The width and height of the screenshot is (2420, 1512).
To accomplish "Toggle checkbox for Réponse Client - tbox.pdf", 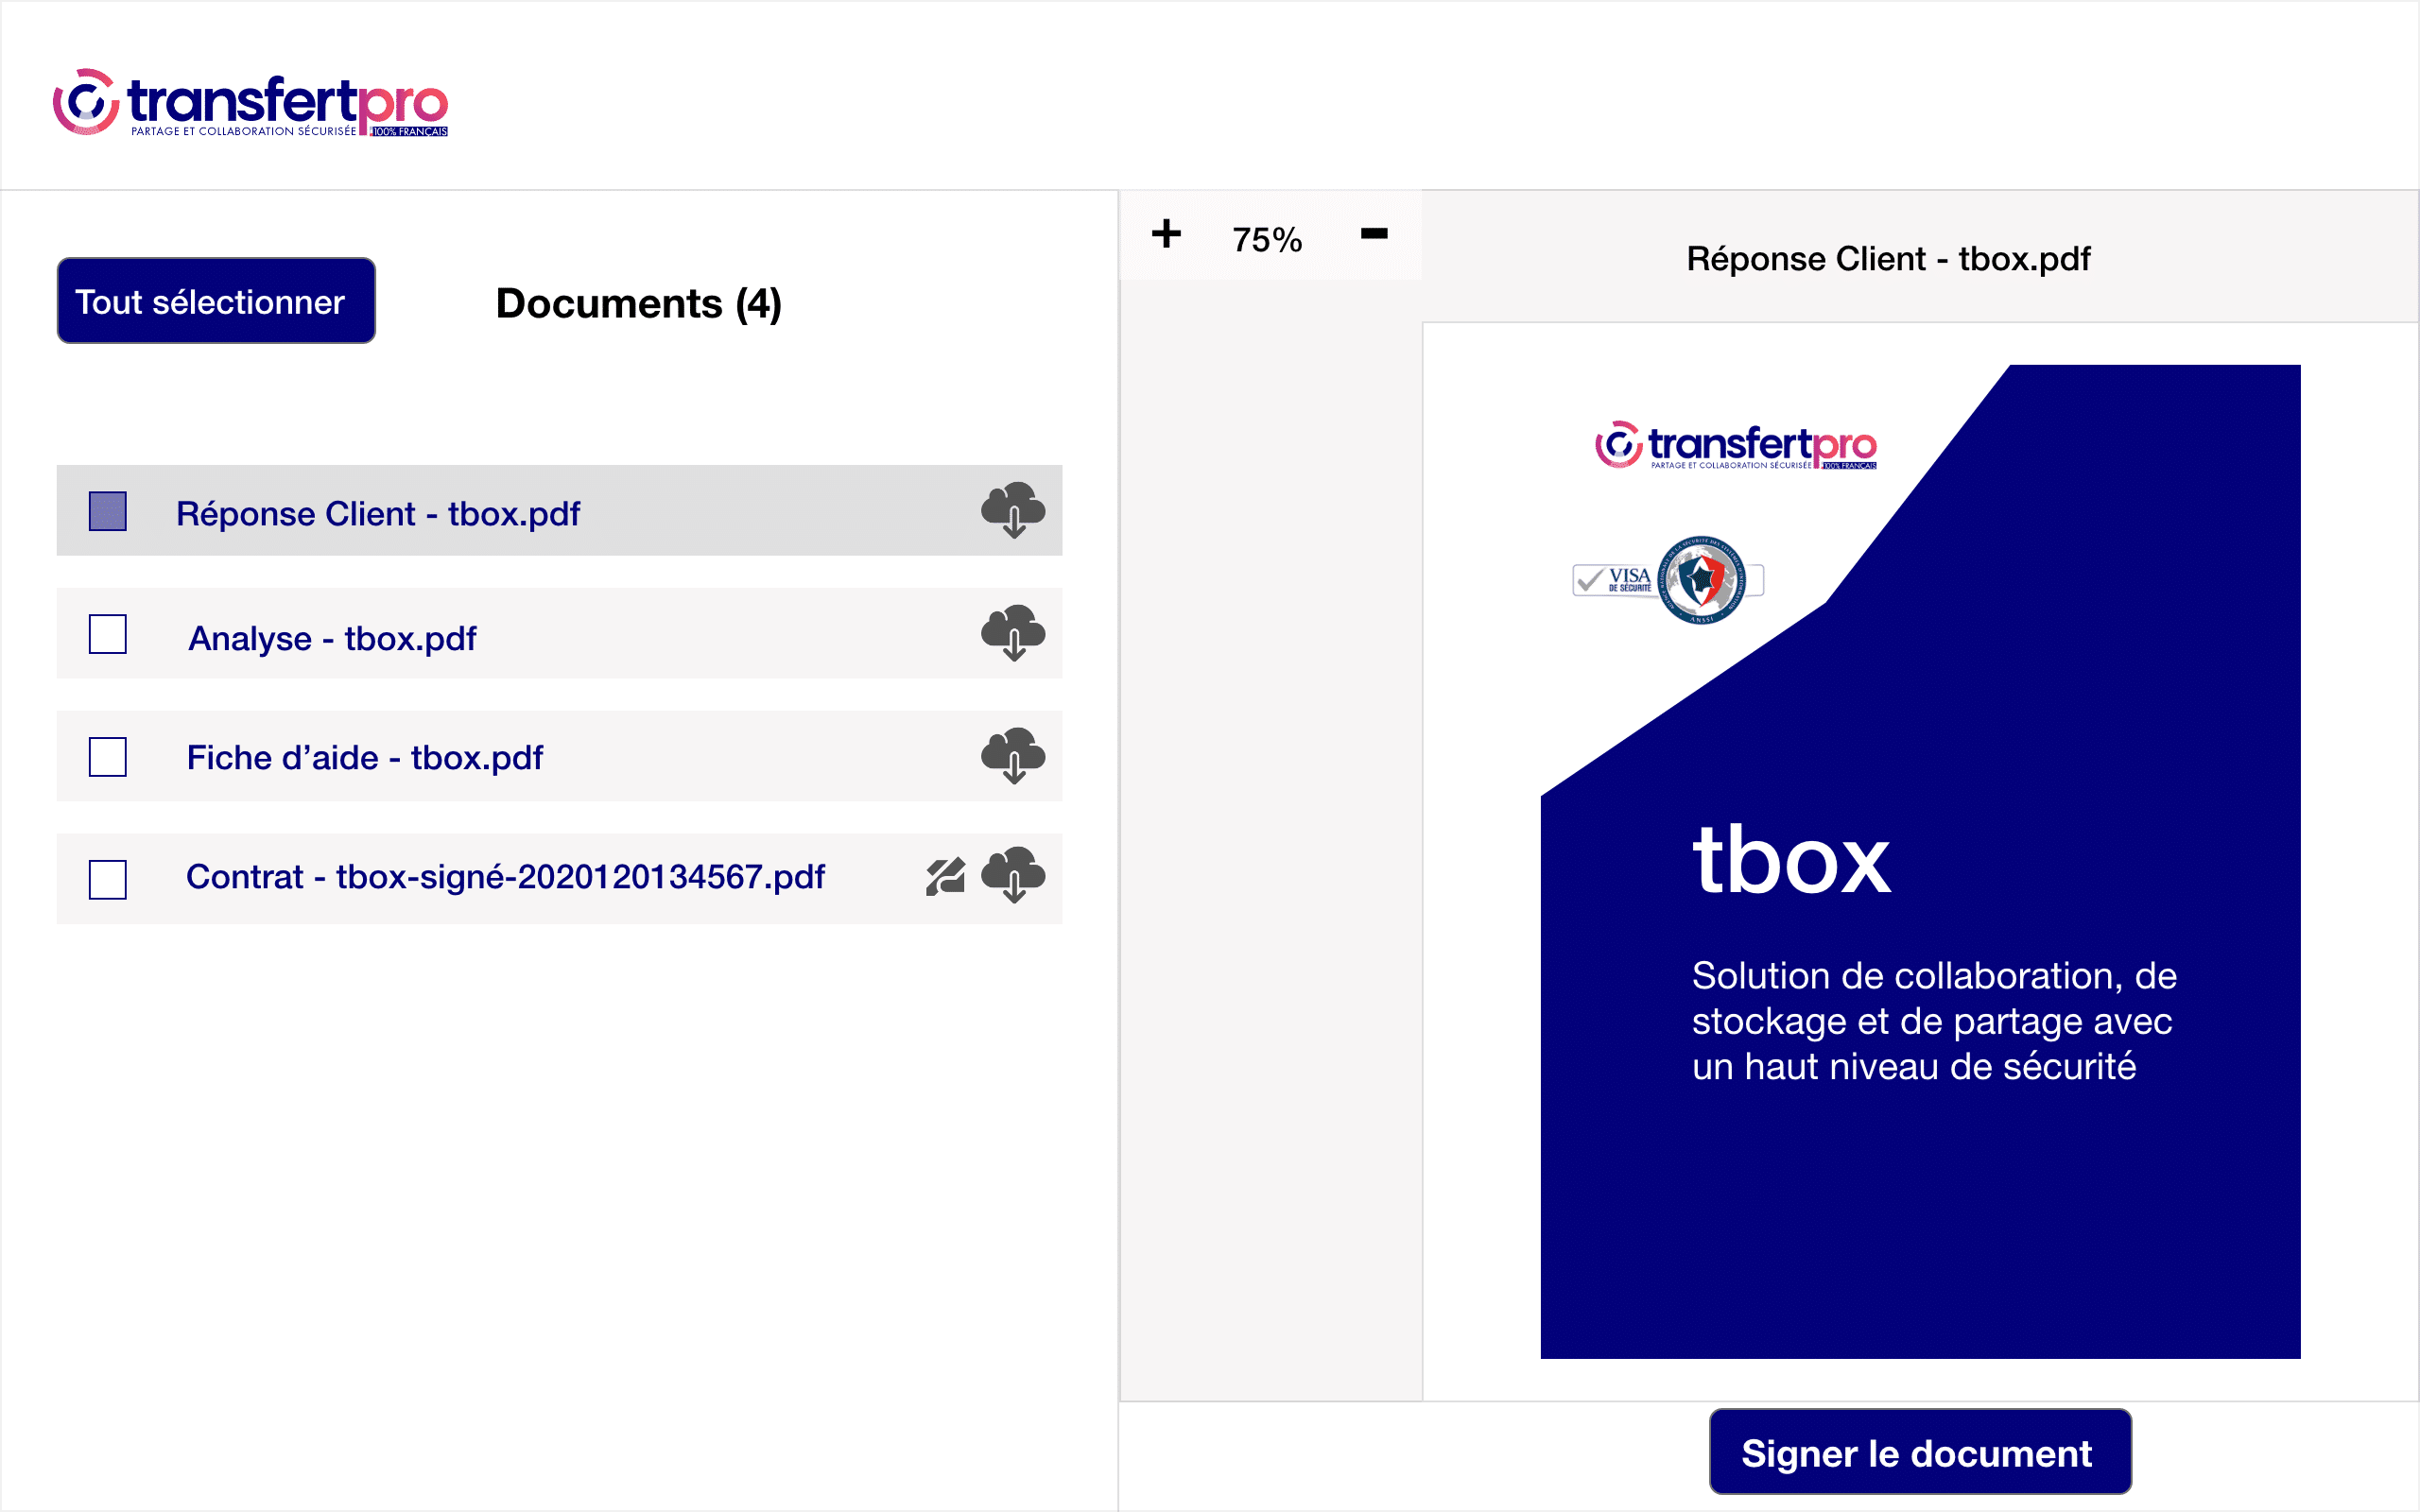I will (x=108, y=511).
